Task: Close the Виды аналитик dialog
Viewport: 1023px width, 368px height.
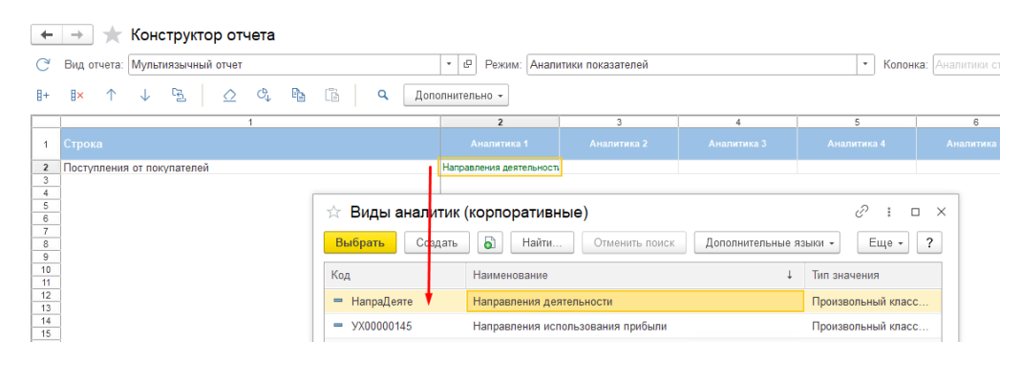Action: pyautogui.click(x=941, y=212)
